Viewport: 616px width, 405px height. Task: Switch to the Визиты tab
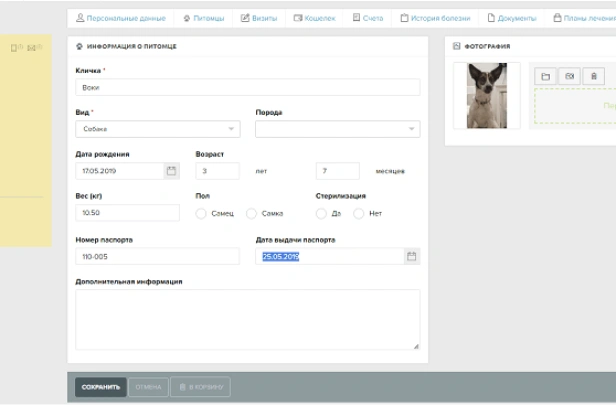click(259, 18)
